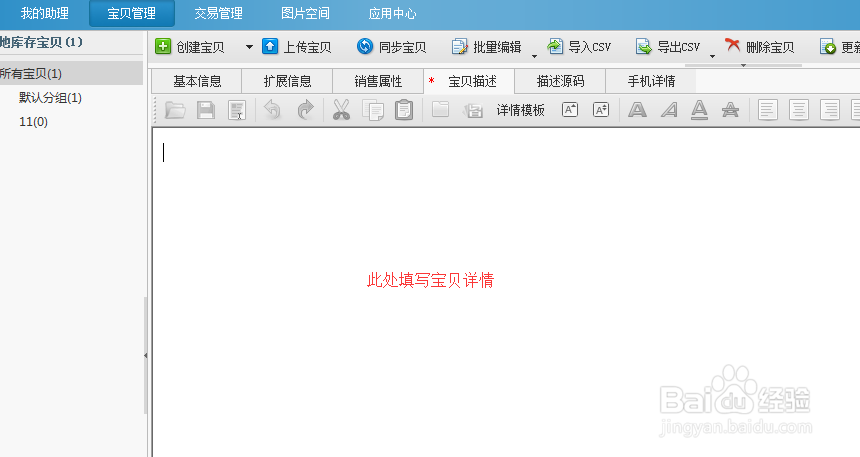Select the 宝贝描述 tab
860x457 pixels.
click(x=469, y=81)
